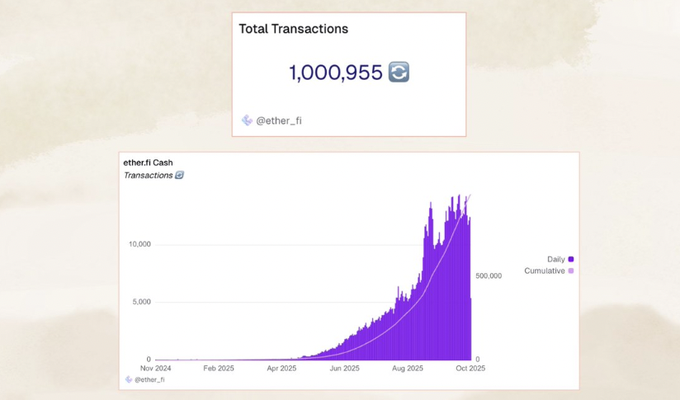Click the Total Transactions card title
680x400 pixels.
[293, 29]
